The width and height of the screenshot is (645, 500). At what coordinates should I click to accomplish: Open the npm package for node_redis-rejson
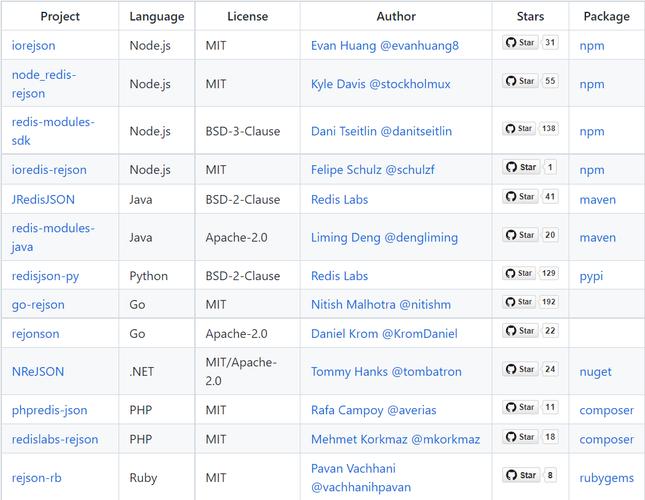(592, 85)
